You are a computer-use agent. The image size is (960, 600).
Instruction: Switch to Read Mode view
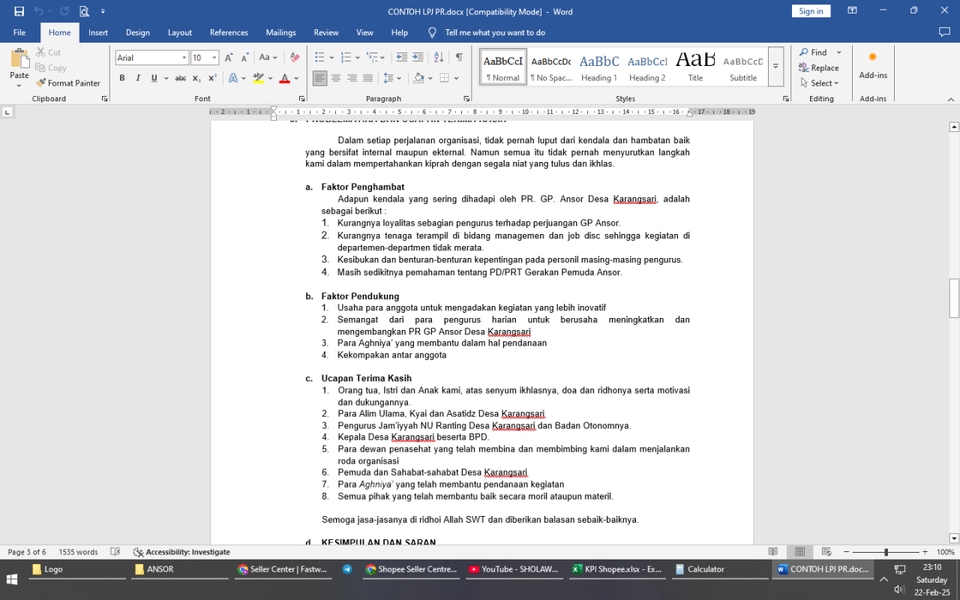coord(773,552)
